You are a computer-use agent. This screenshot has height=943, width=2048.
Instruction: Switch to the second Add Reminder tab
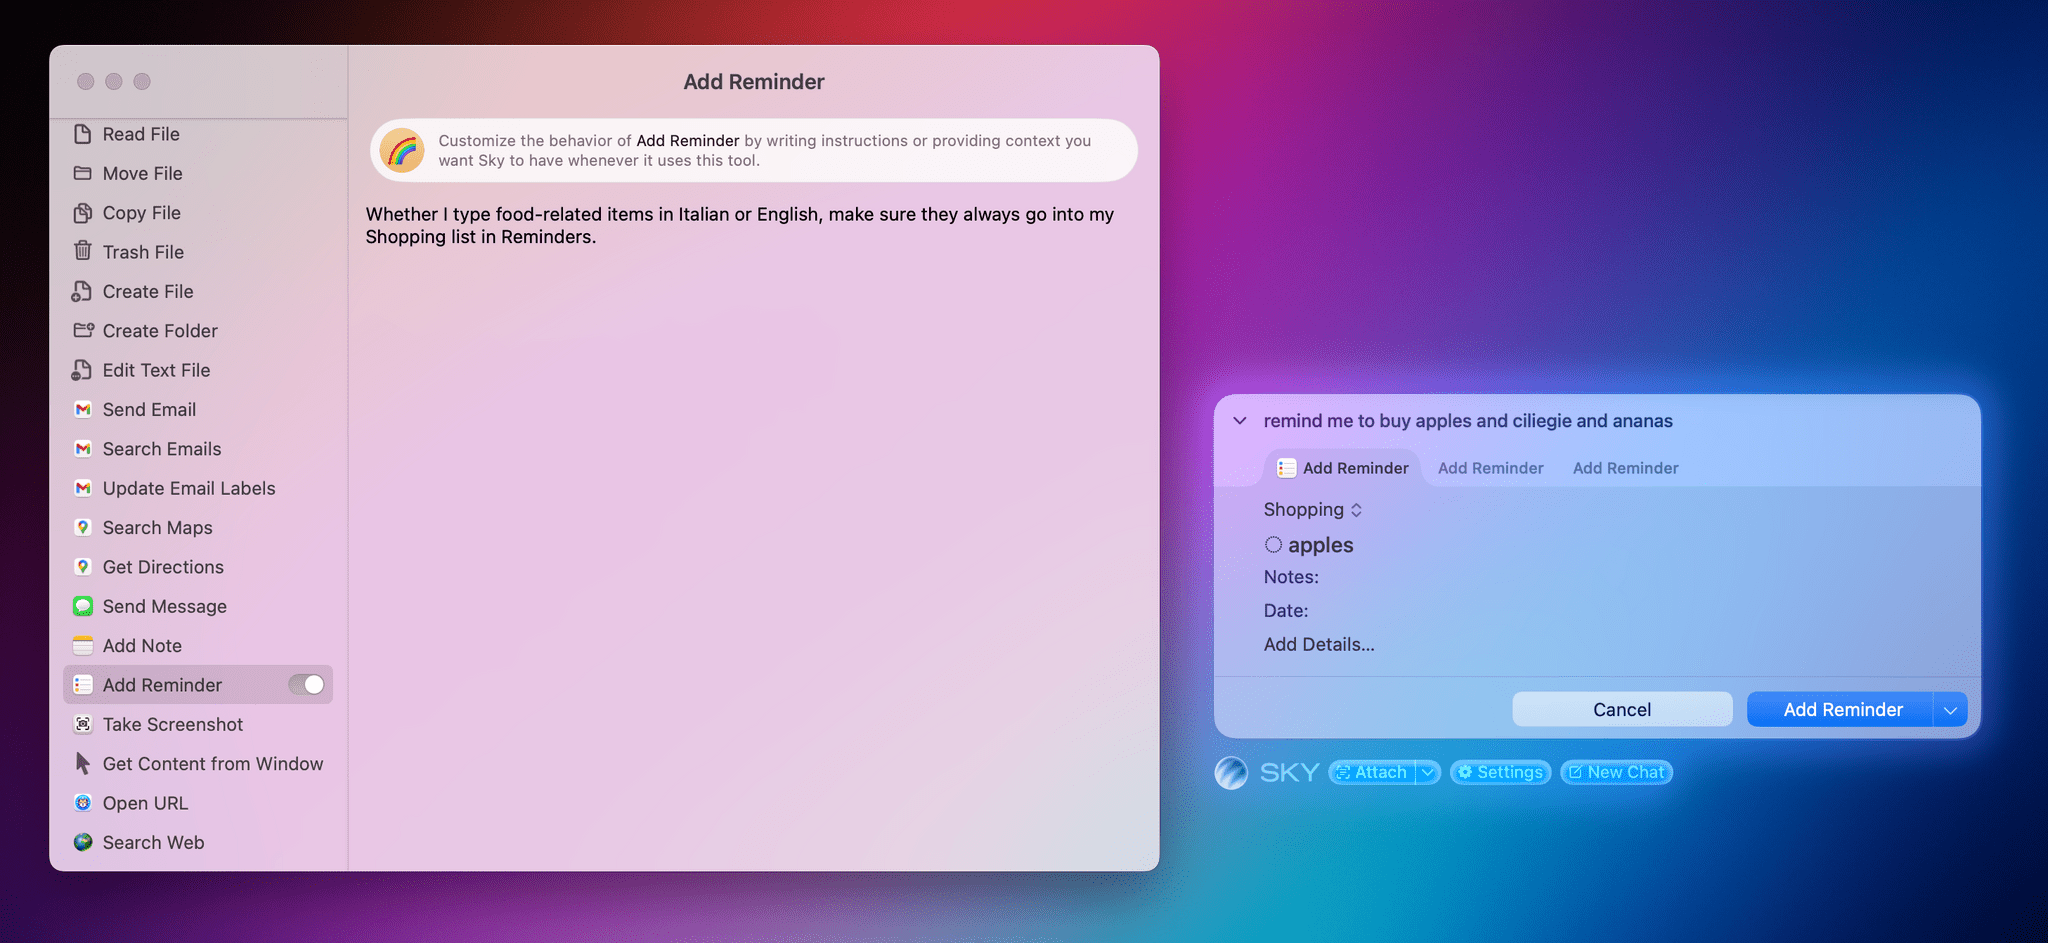point(1490,468)
